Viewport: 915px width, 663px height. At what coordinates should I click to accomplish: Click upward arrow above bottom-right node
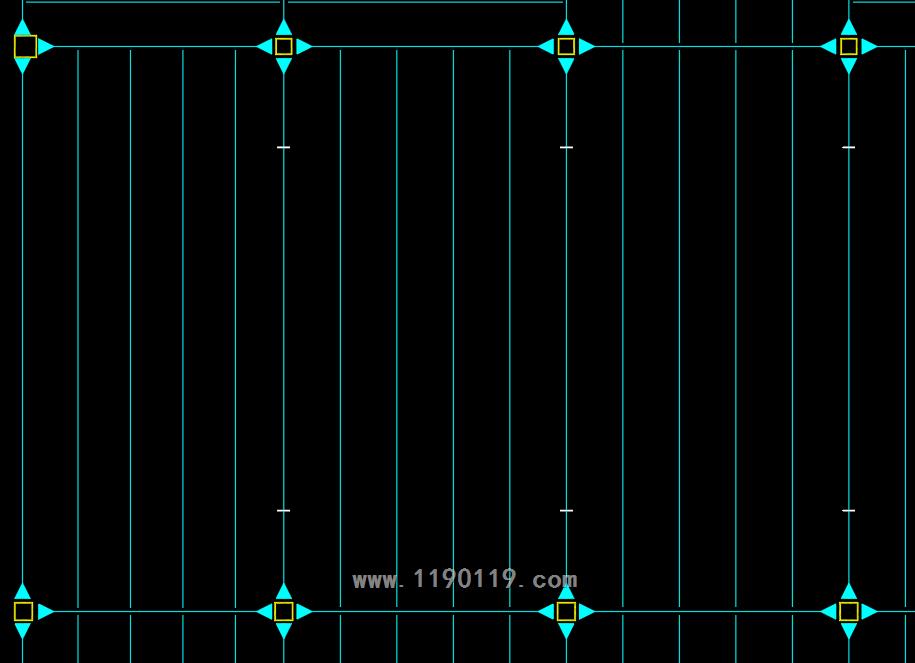pyautogui.click(x=848, y=591)
